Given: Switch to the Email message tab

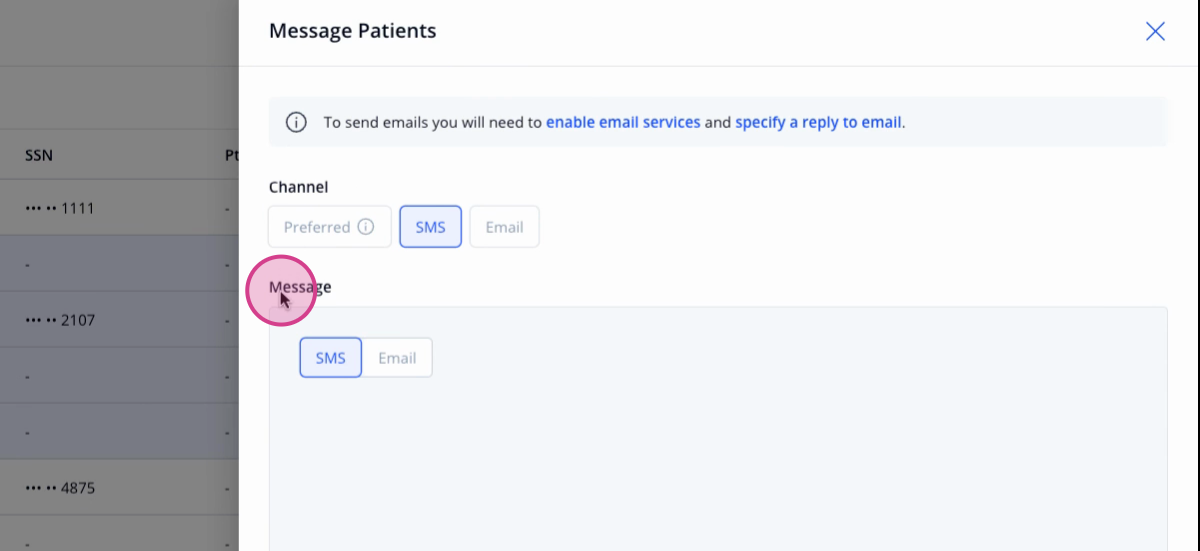Looking at the screenshot, I should (x=397, y=358).
